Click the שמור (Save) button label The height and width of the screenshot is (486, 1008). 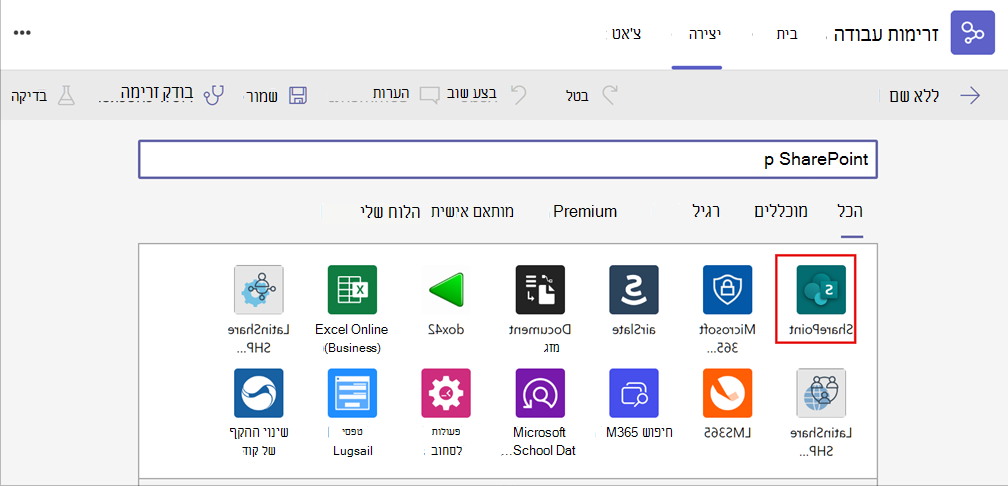coord(261,96)
